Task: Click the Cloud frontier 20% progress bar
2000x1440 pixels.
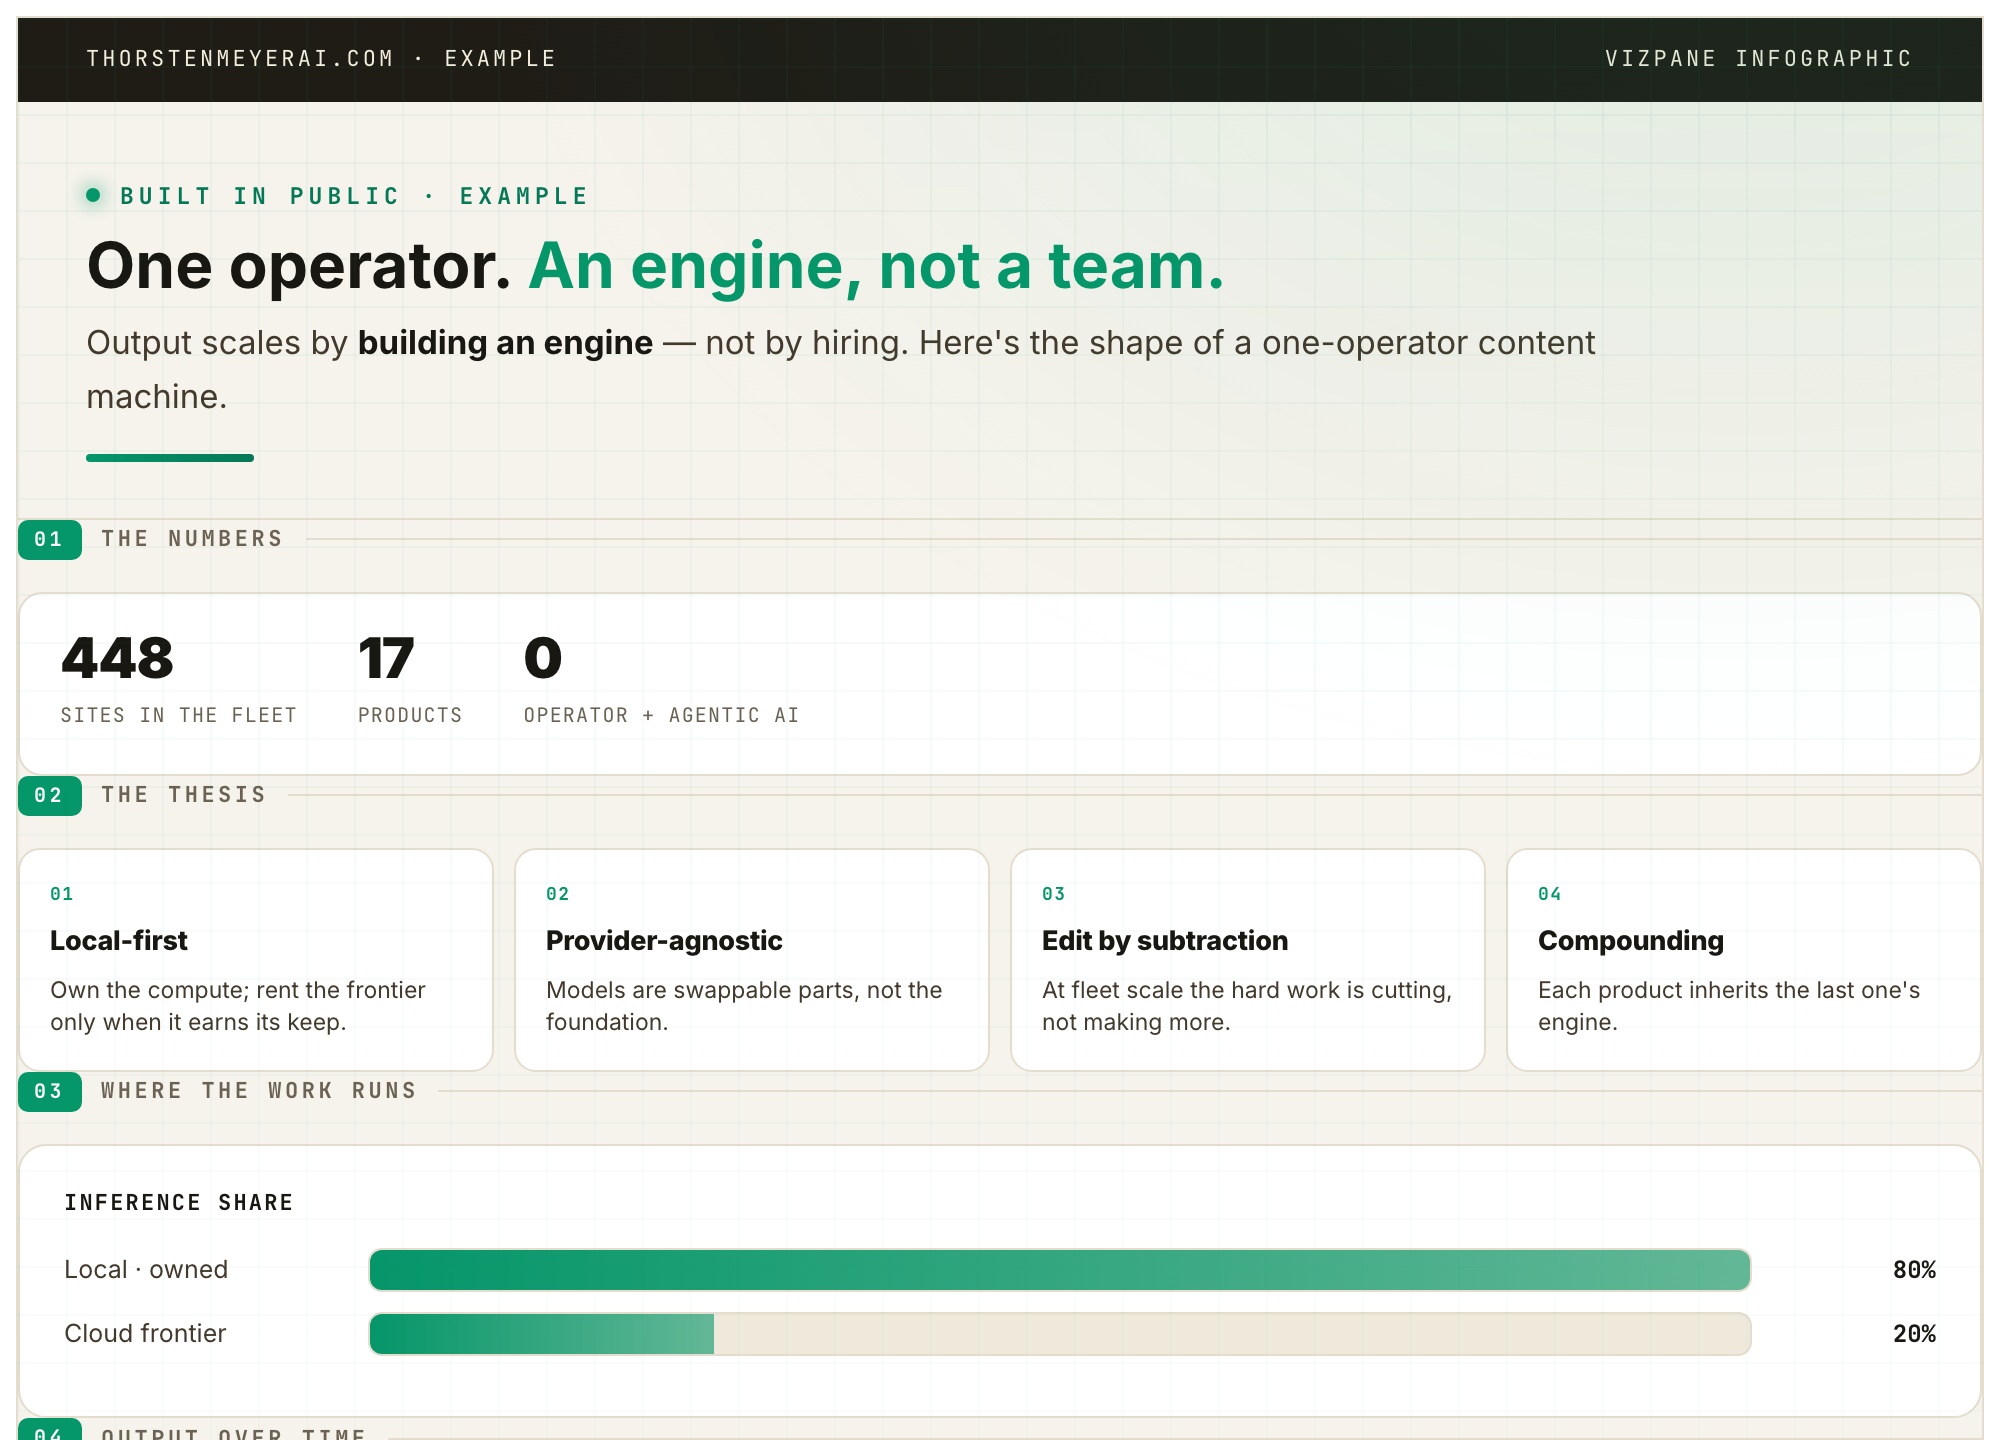Action: click(1060, 1334)
